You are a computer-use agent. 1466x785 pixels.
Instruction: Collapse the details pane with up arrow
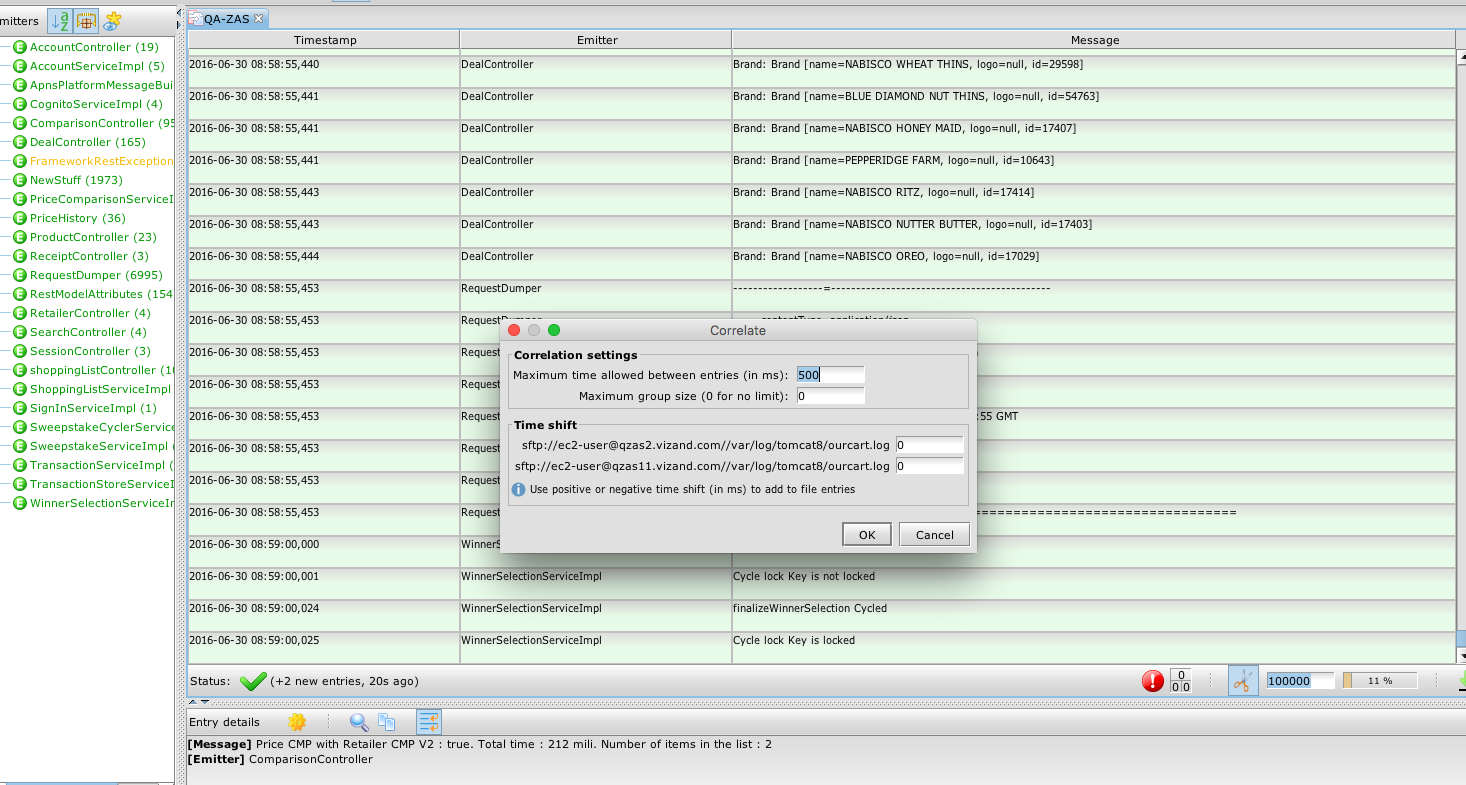(x=194, y=700)
